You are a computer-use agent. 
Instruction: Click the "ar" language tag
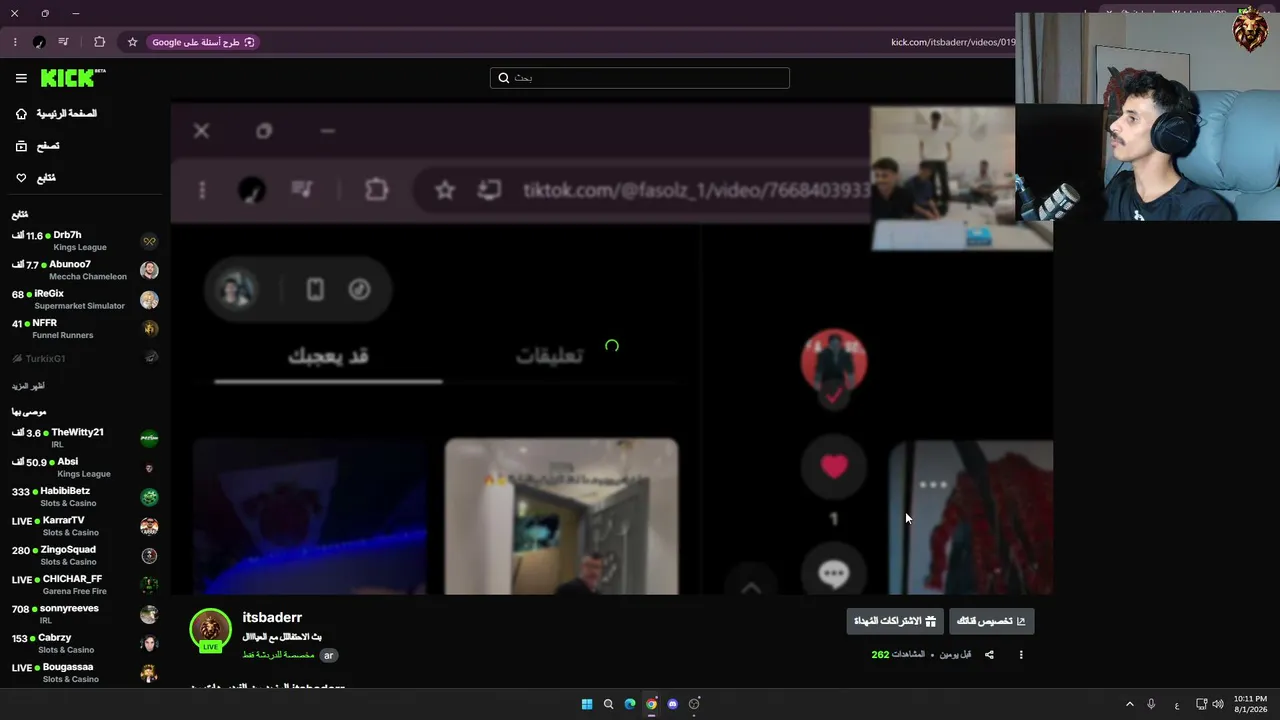pyautogui.click(x=328, y=656)
